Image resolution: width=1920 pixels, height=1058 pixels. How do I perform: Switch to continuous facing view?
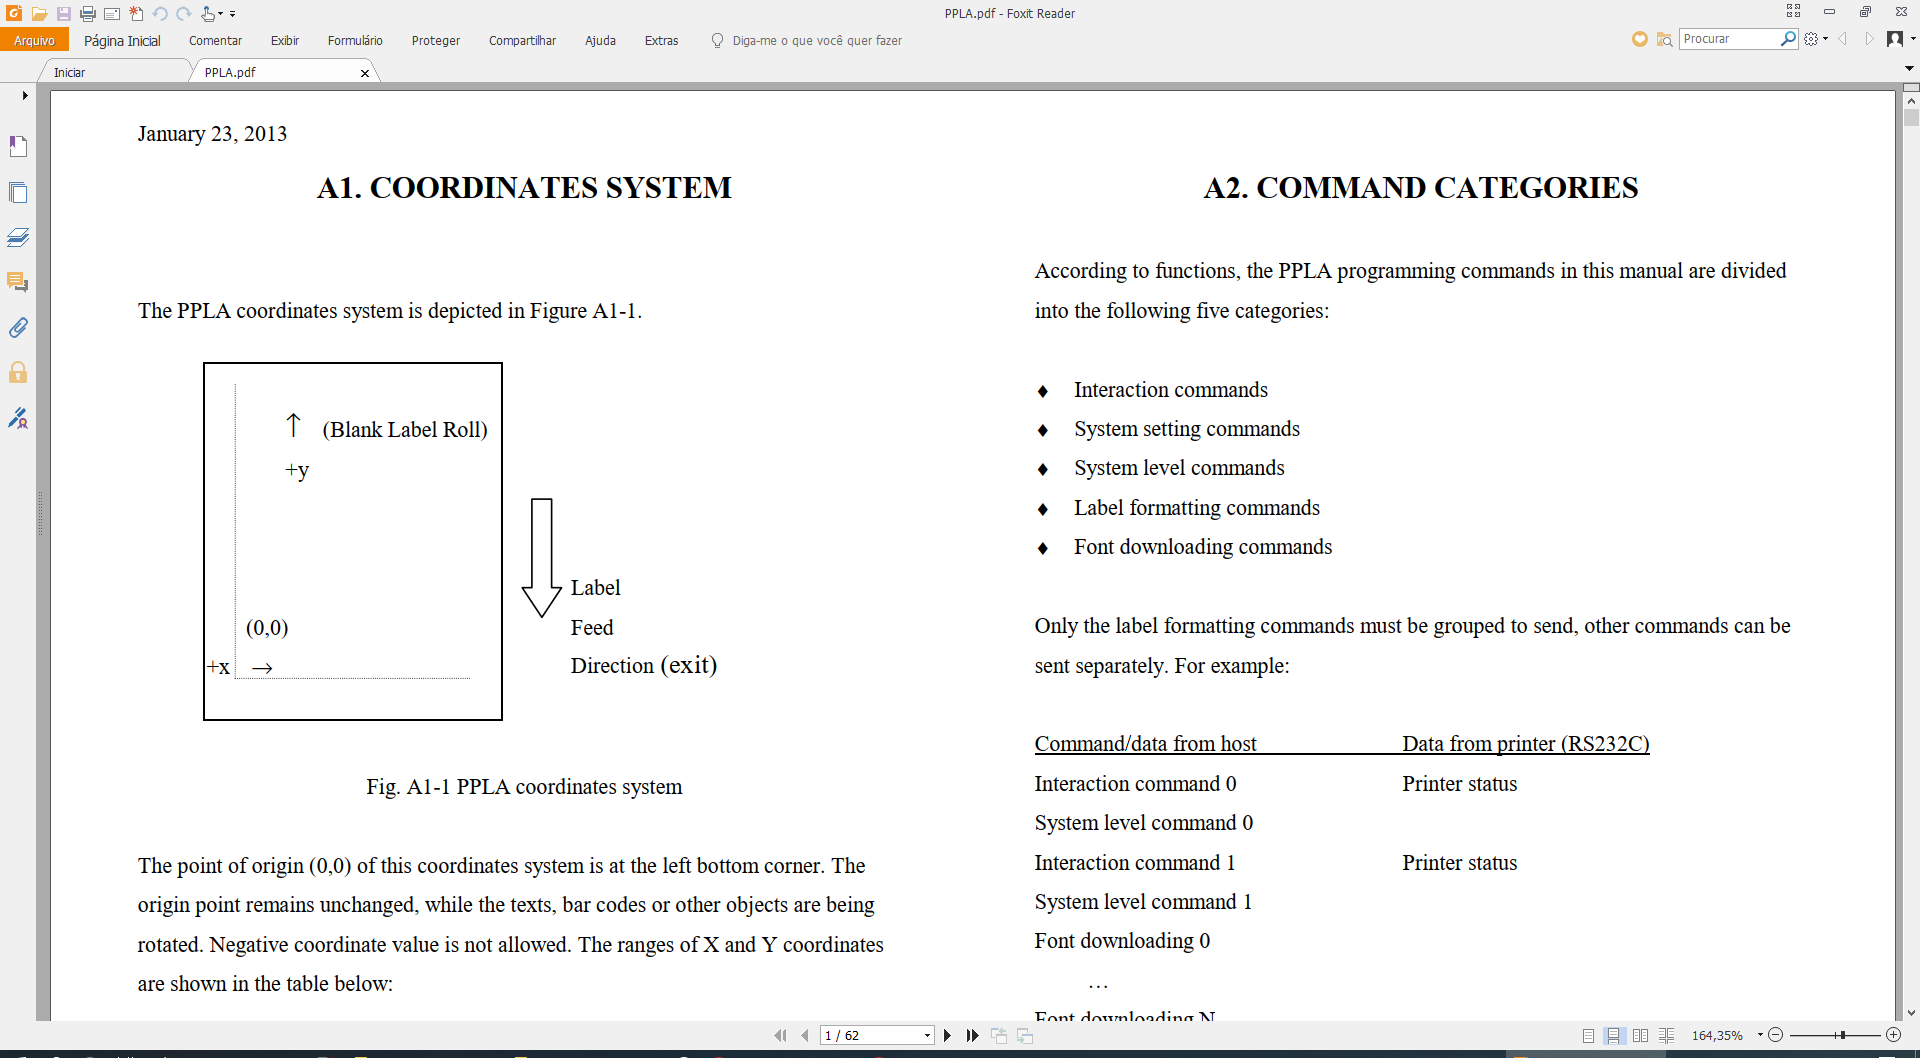click(x=1667, y=1036)
